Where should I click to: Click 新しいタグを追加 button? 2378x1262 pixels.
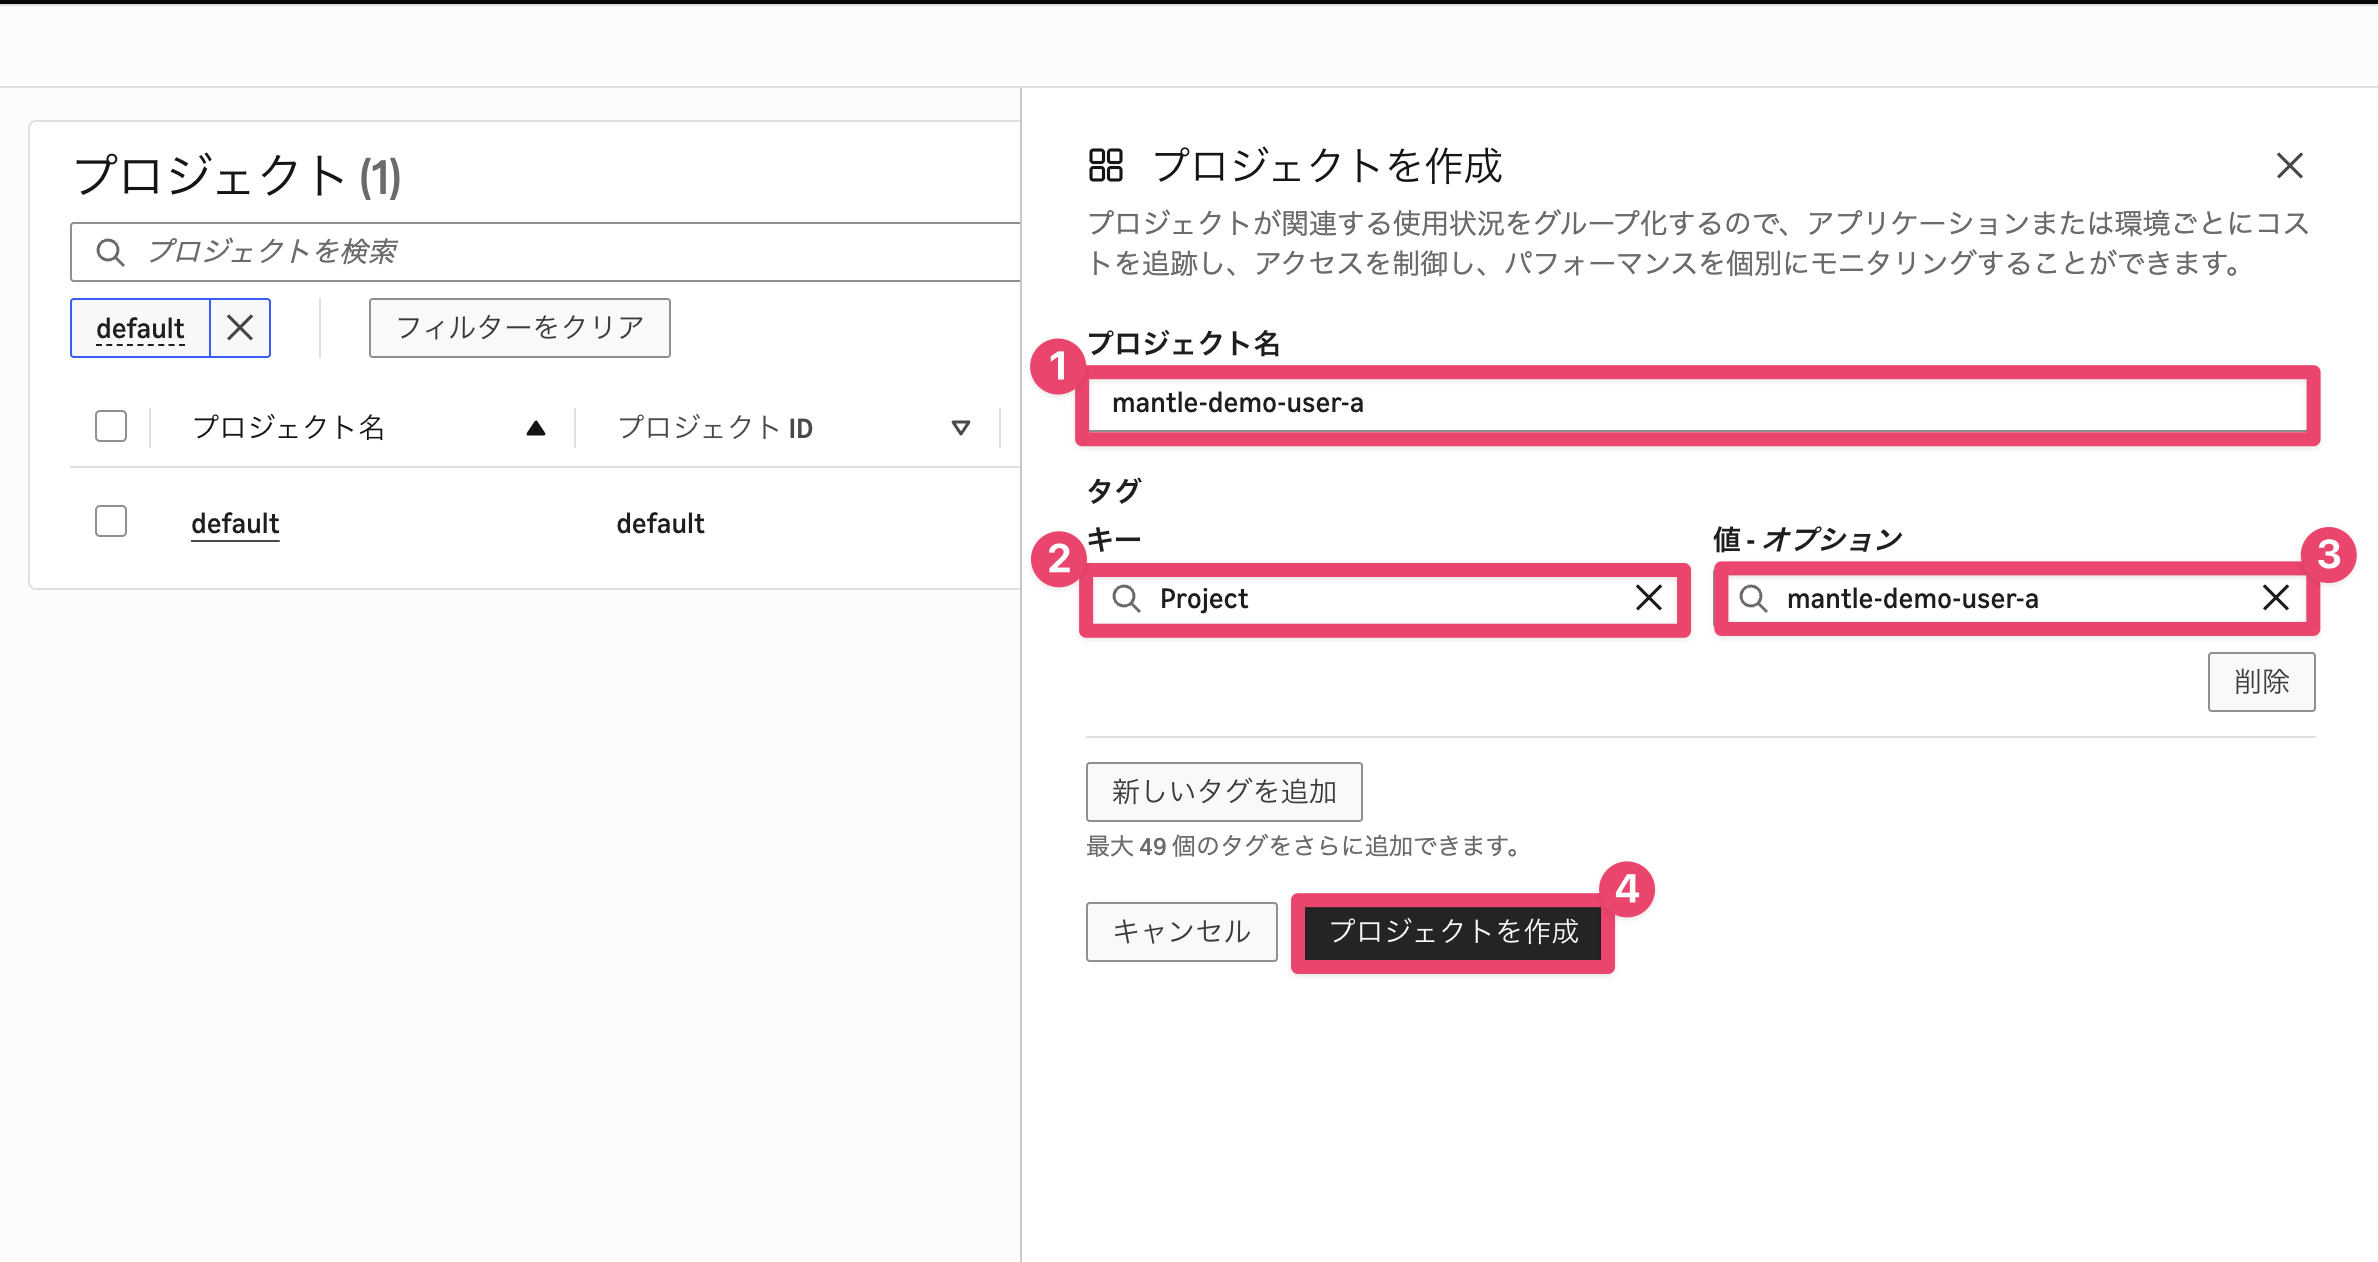click(1224, 791)
